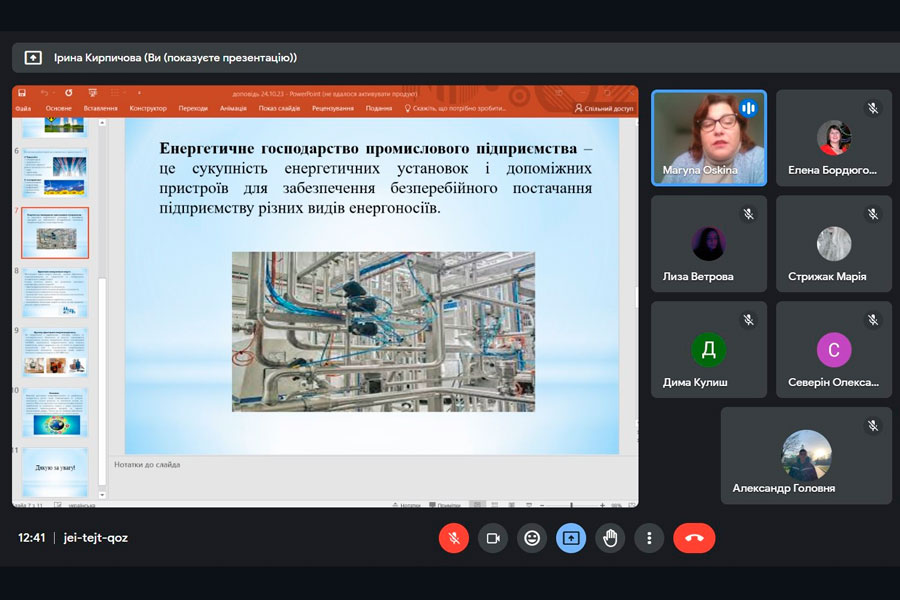Screen dimensions: 900x600
Task: Click the presenting icon beside Ірина Кирпичова
Action: click(33, 58)
